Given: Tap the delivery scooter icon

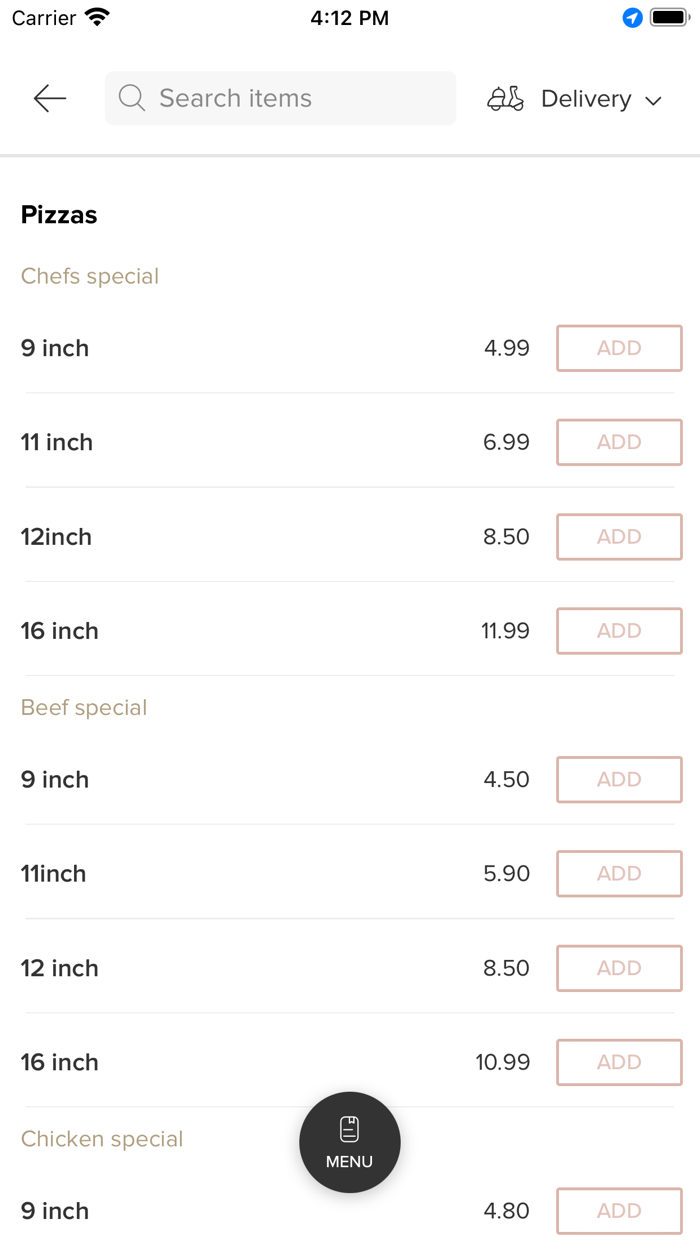Looking at the screenshot, I should click(x=505, y=98).
